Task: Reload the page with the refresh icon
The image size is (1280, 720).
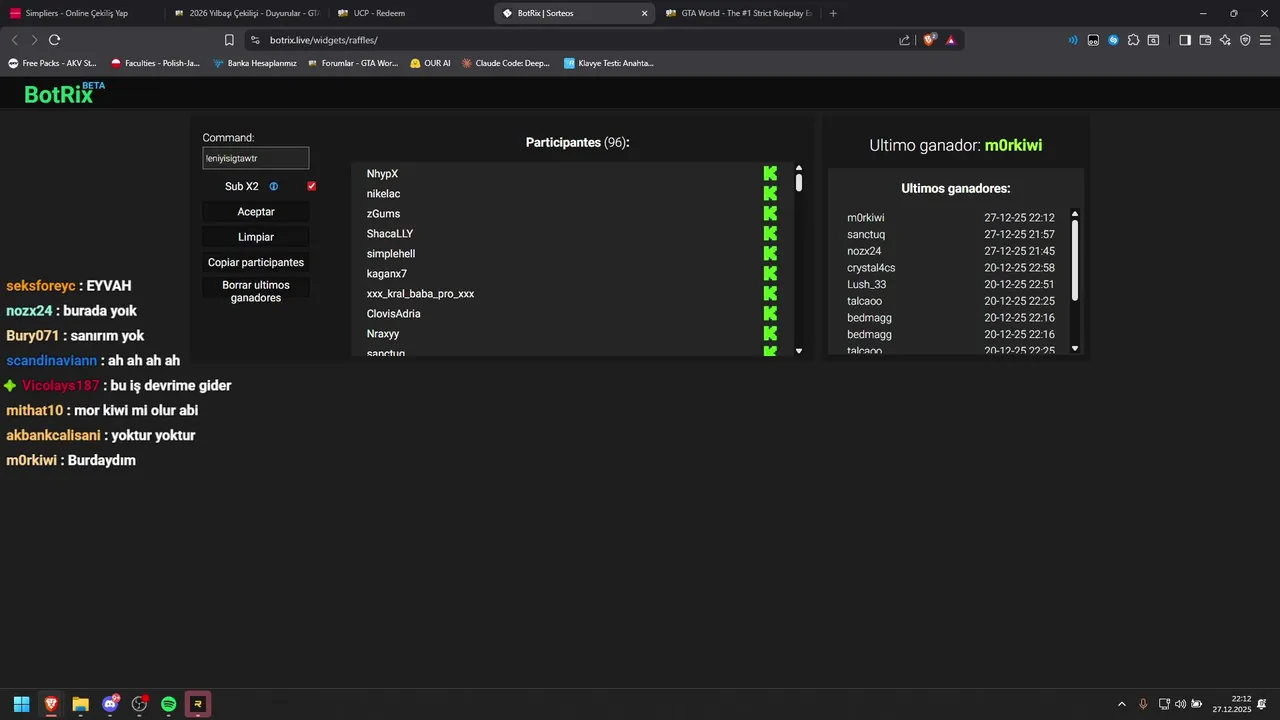Action: [x=54, y=40]
